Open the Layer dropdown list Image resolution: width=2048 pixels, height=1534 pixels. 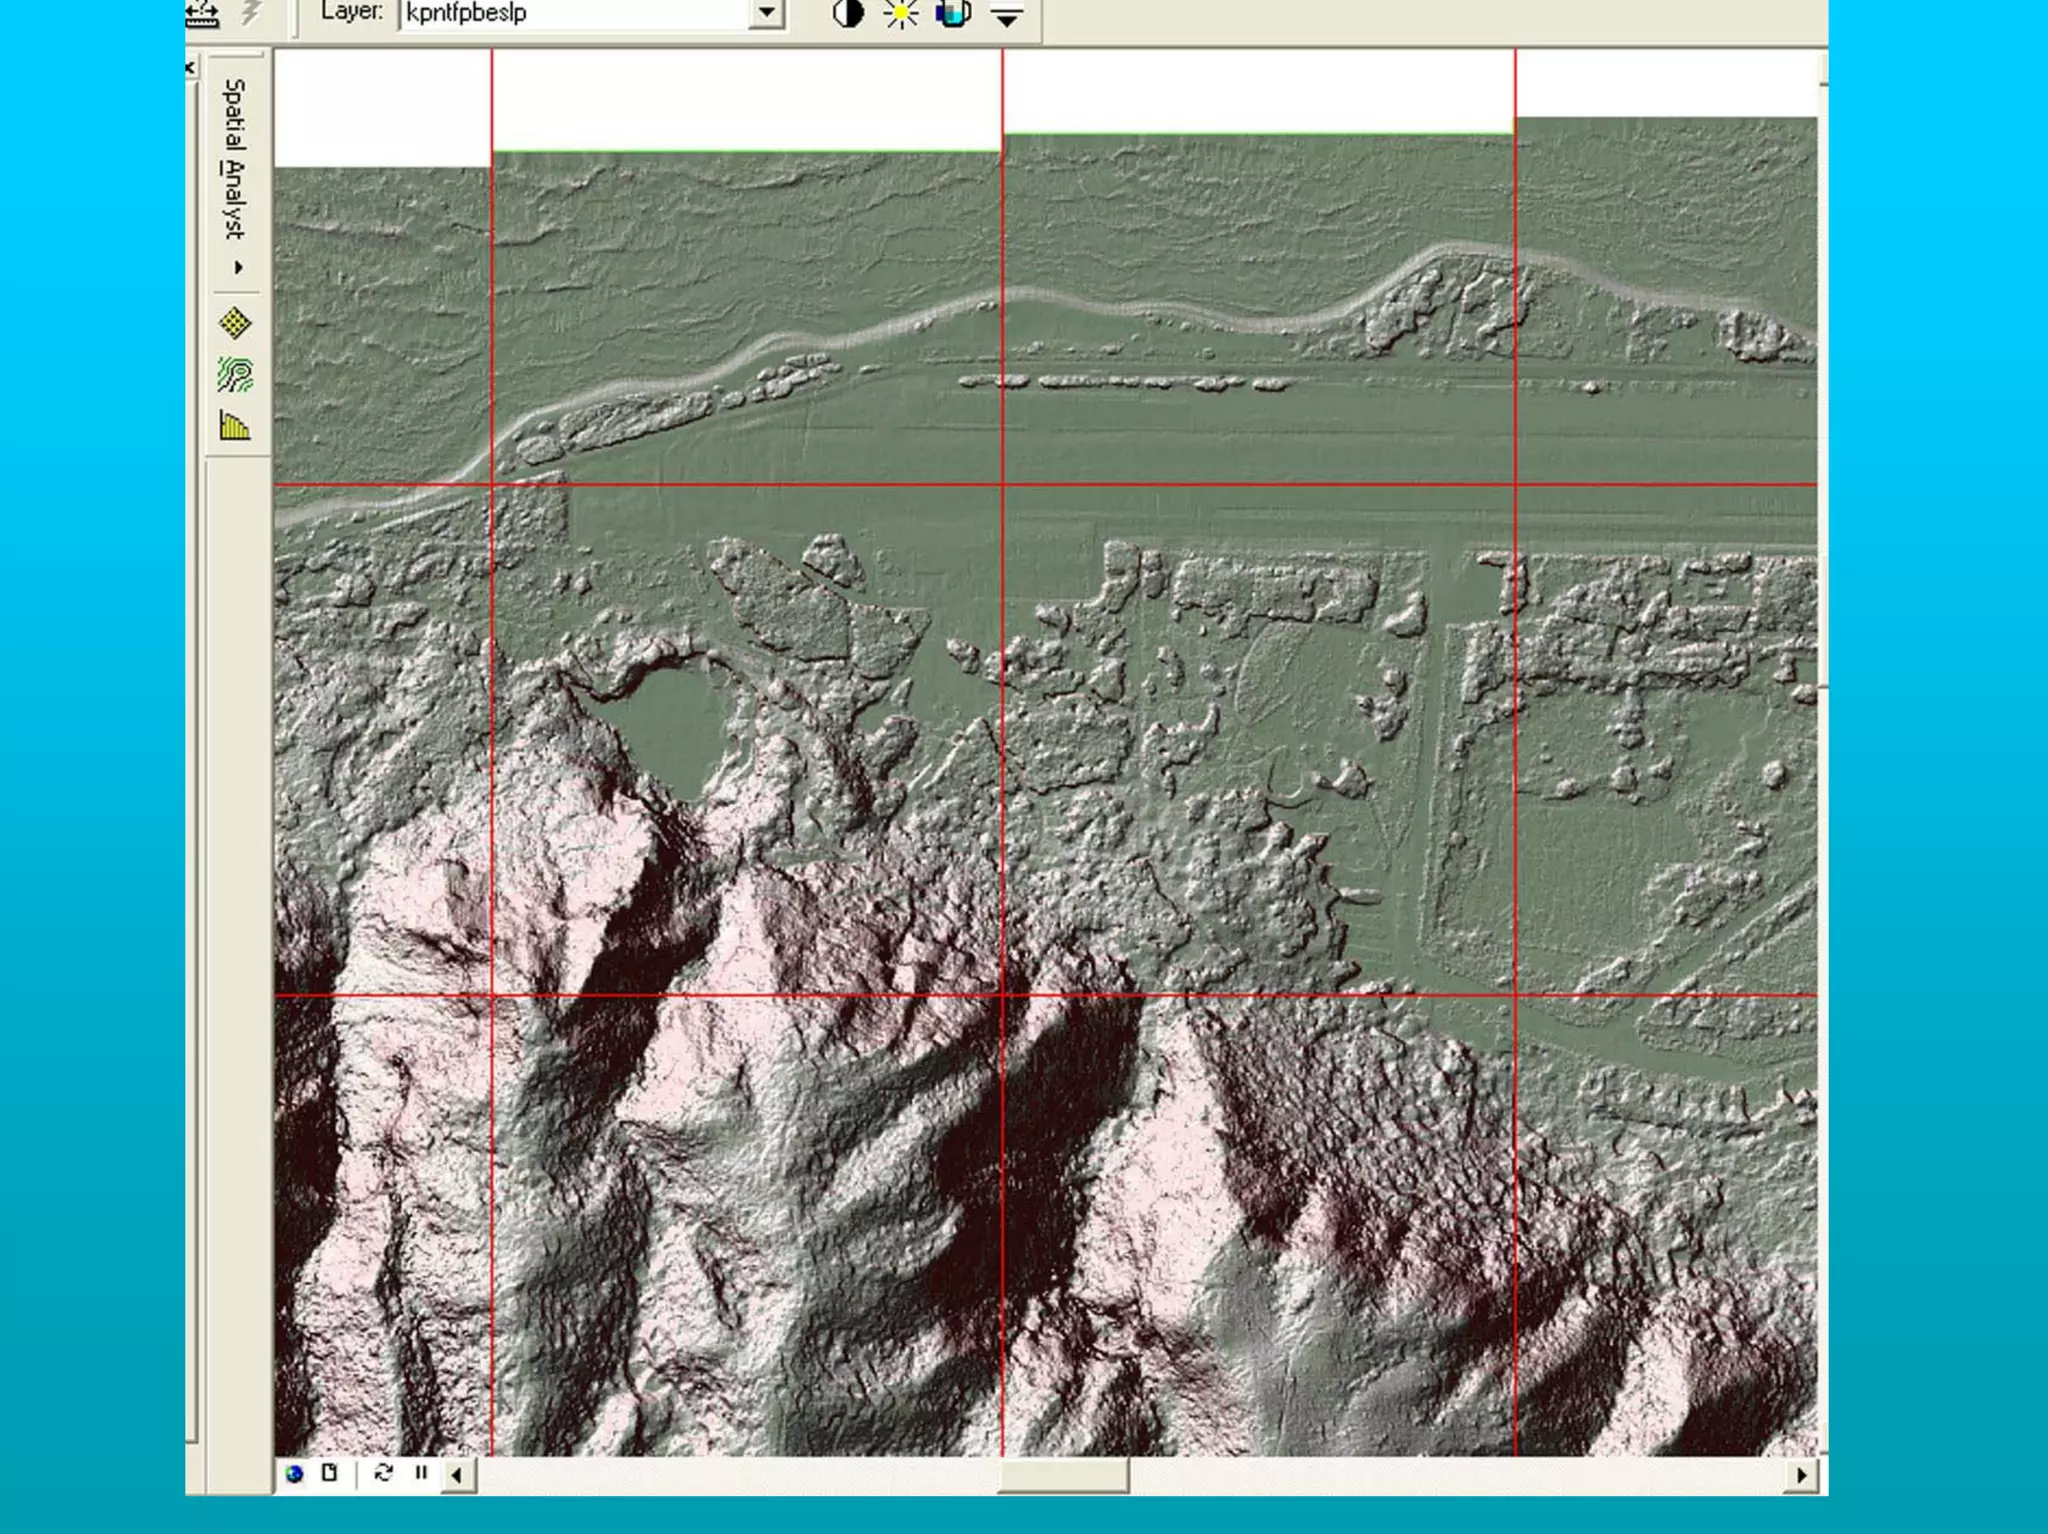pyautogui.click(x=766, y=13)
